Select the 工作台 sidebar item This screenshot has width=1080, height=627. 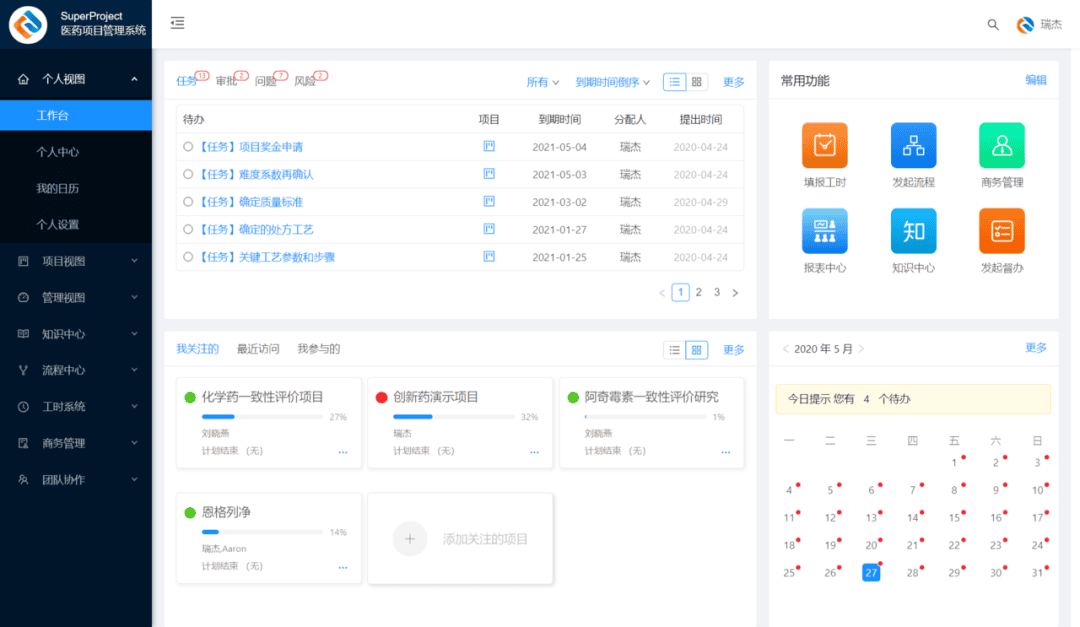(x=76, y=115)
